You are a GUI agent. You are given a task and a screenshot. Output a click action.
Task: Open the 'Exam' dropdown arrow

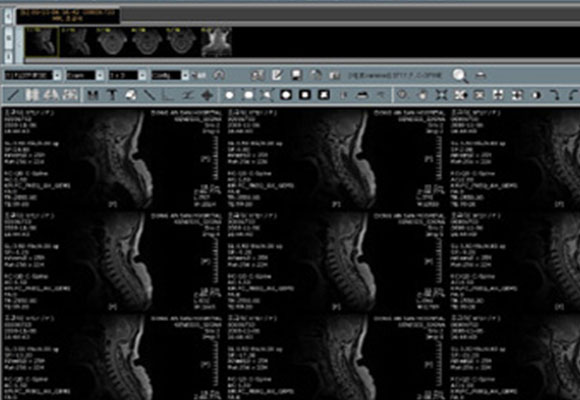(x=100, y=75)
